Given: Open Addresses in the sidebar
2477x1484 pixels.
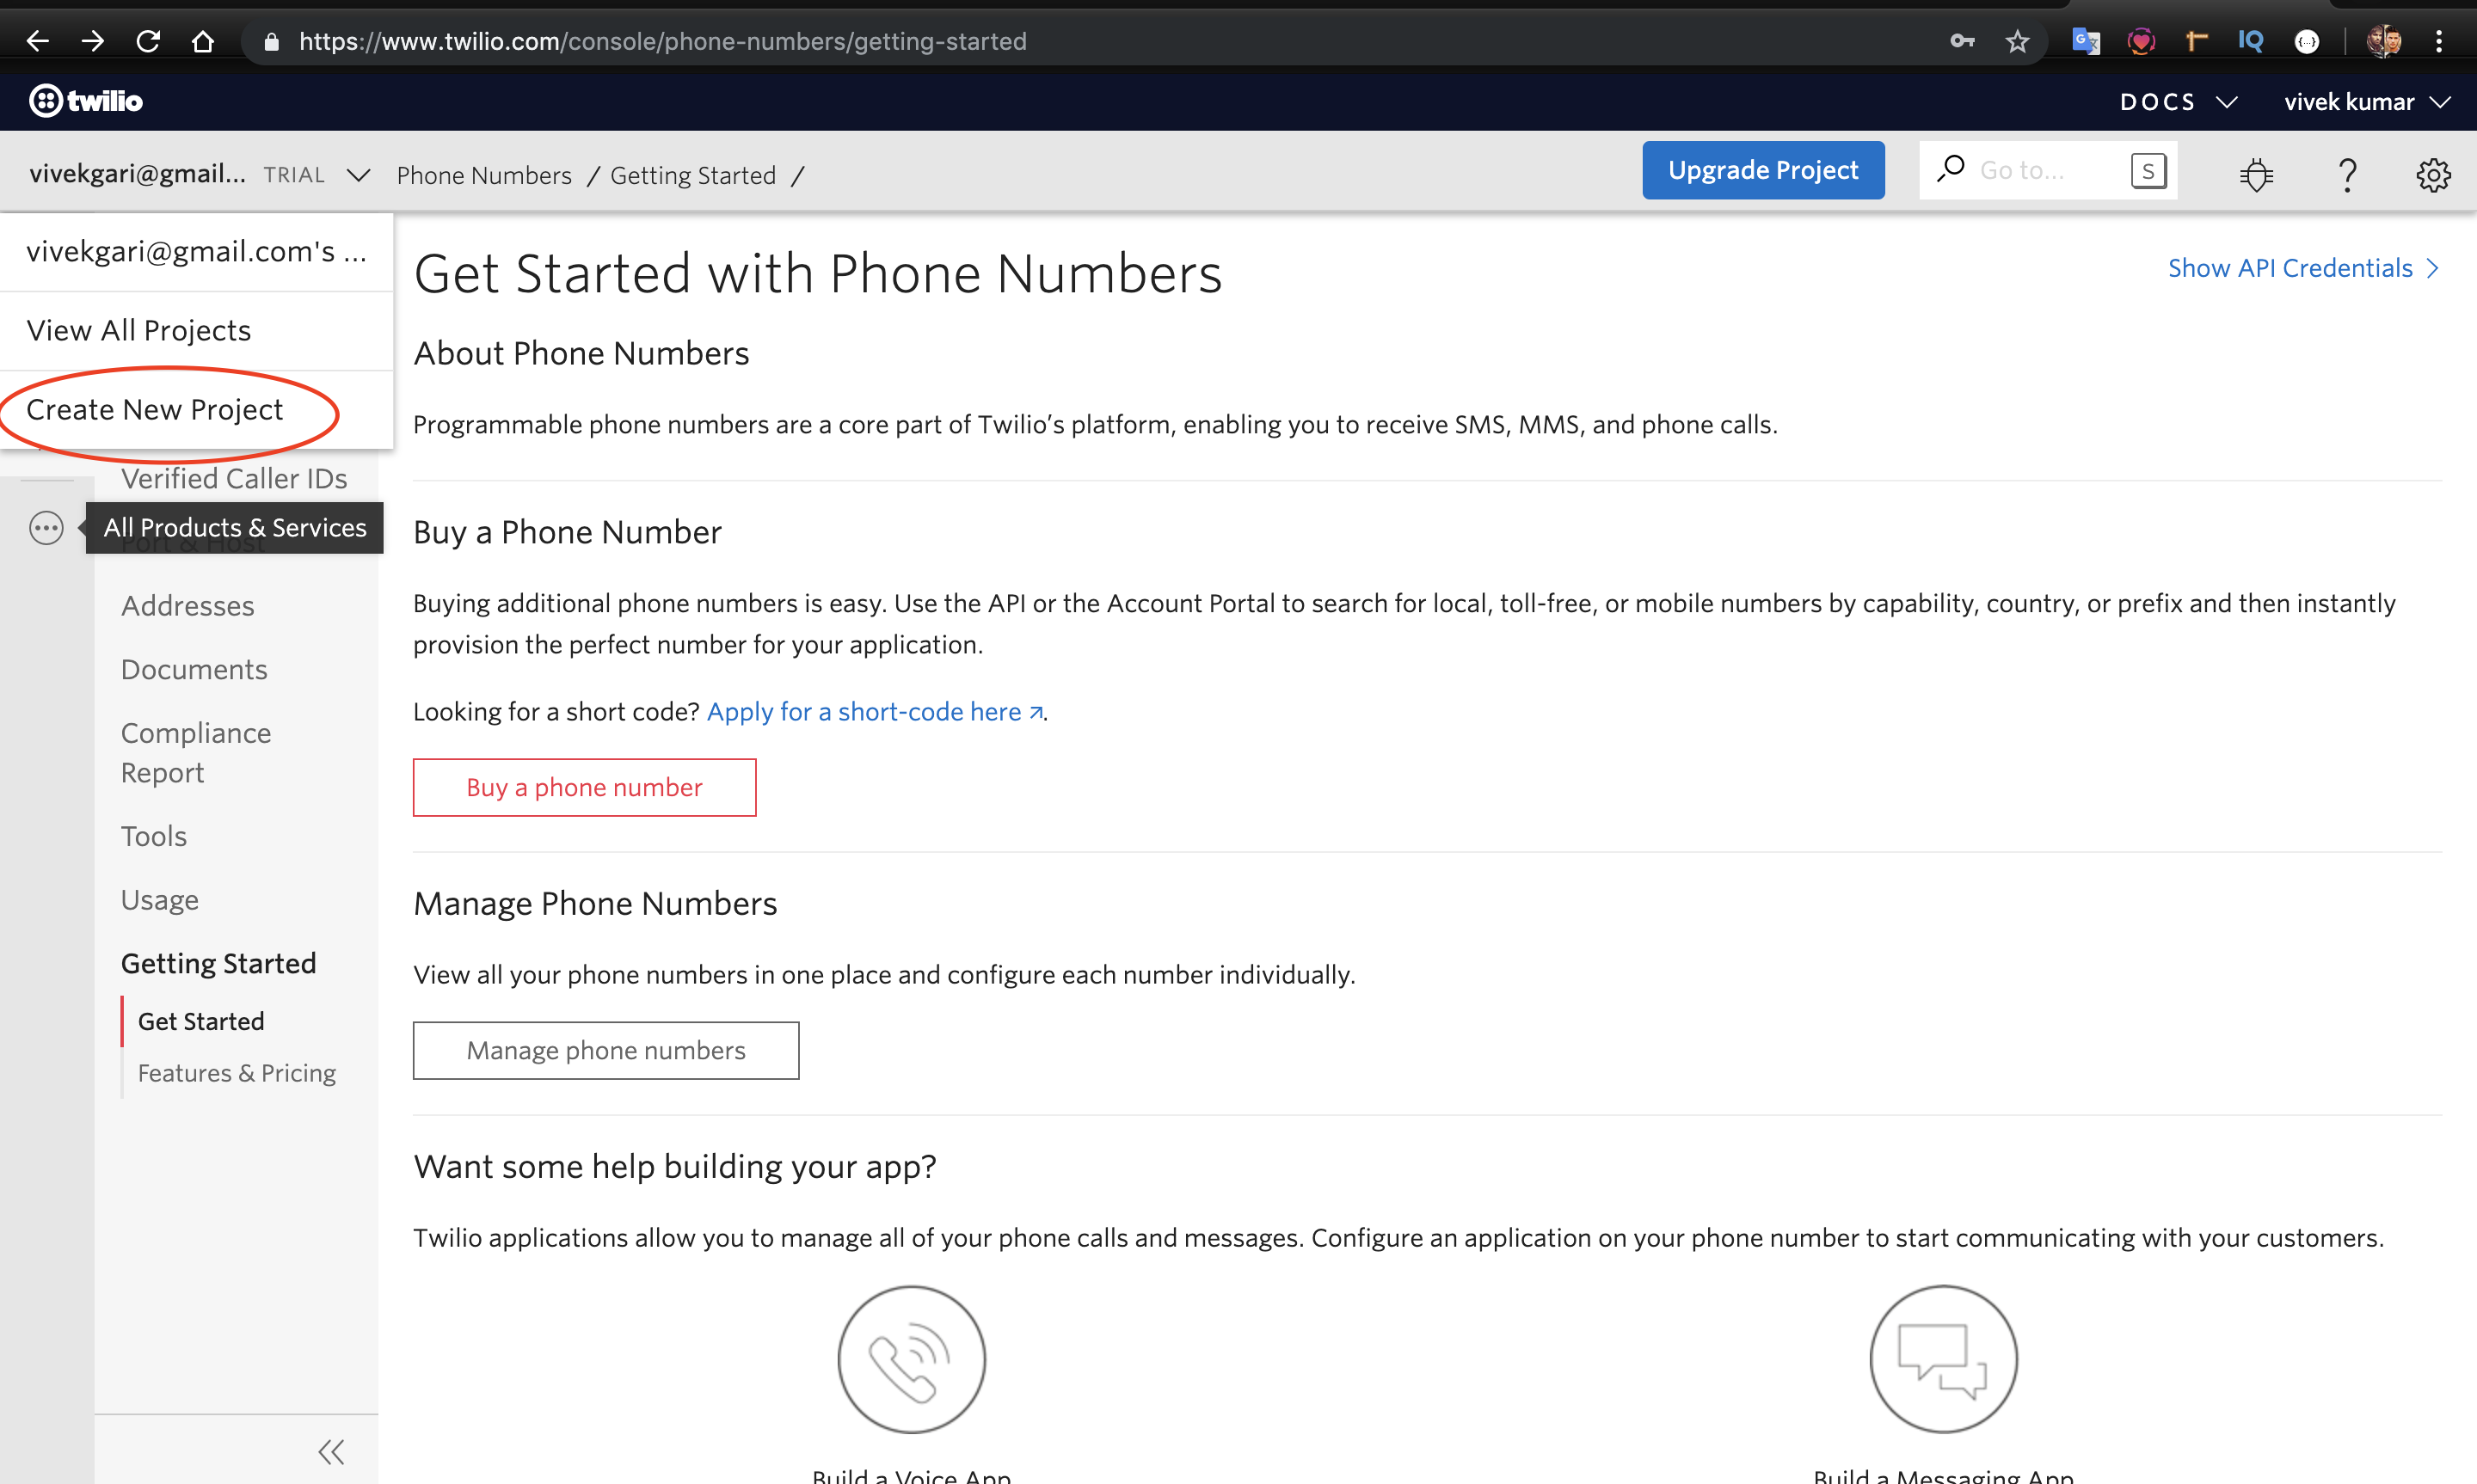Looking at the screenshot, I should tap(188, 606).
